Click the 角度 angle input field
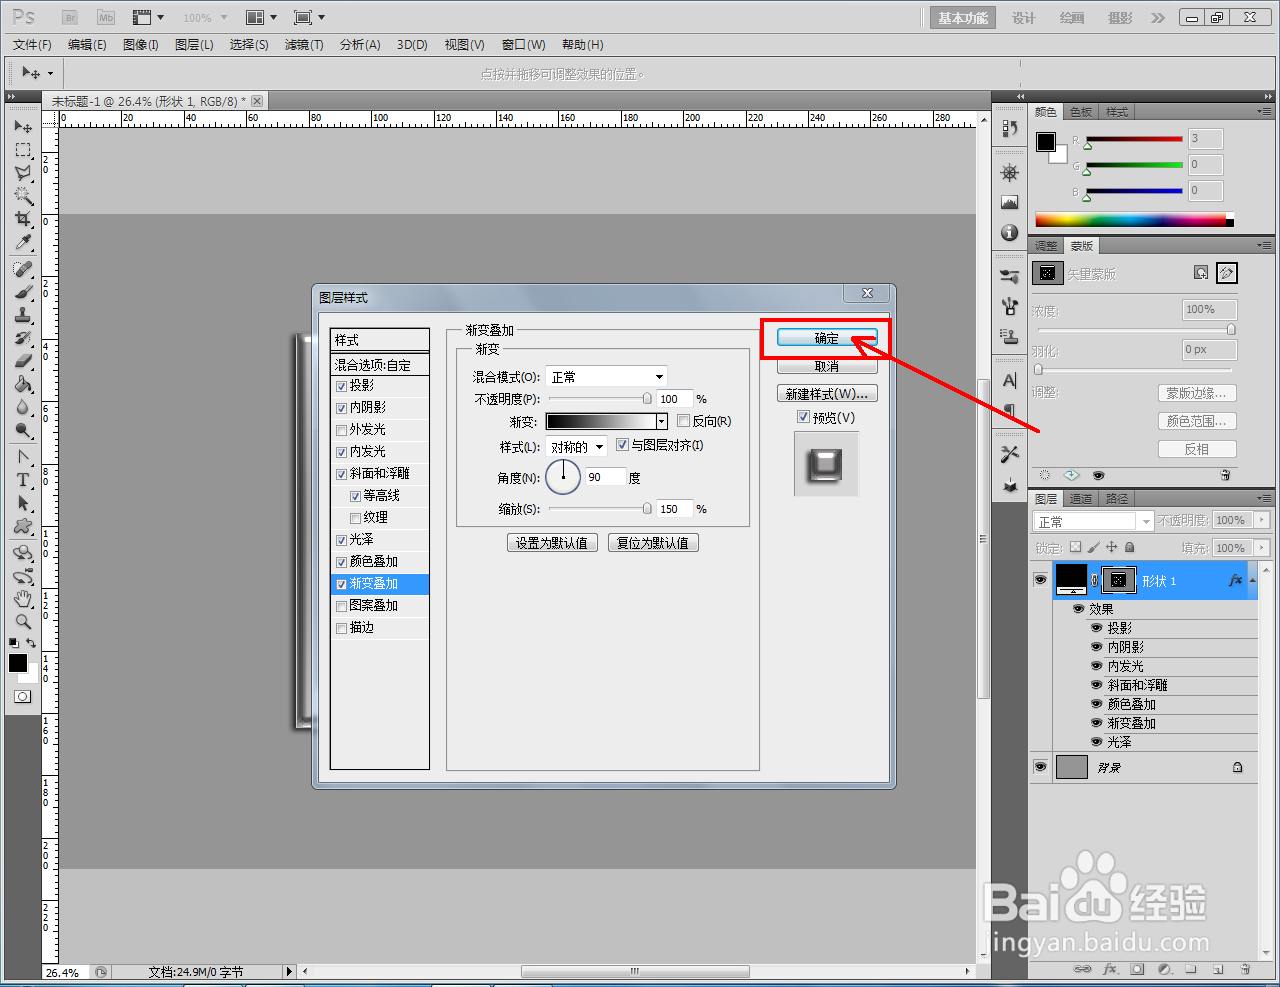This screenshot has height=987, width=1280. (x=605, y=477)
